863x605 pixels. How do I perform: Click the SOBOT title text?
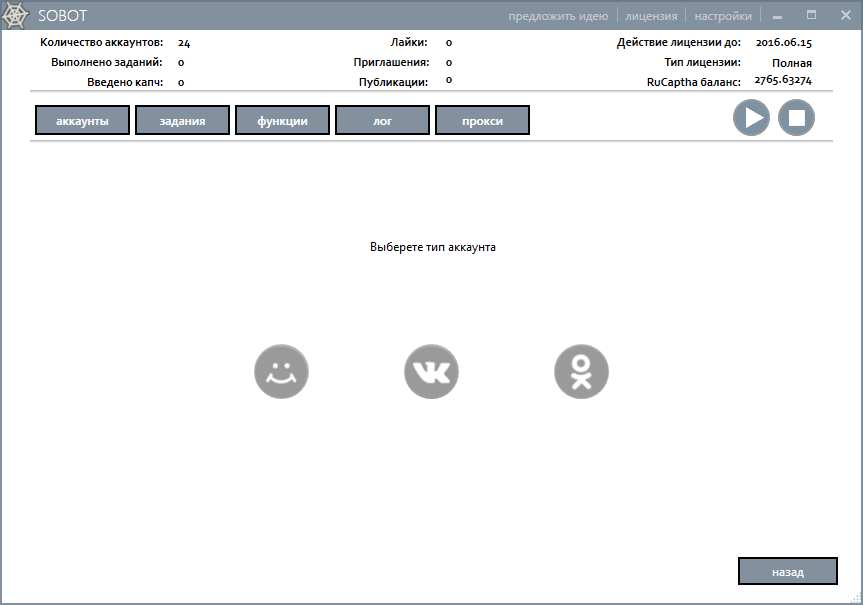click(x=62, y=16)
